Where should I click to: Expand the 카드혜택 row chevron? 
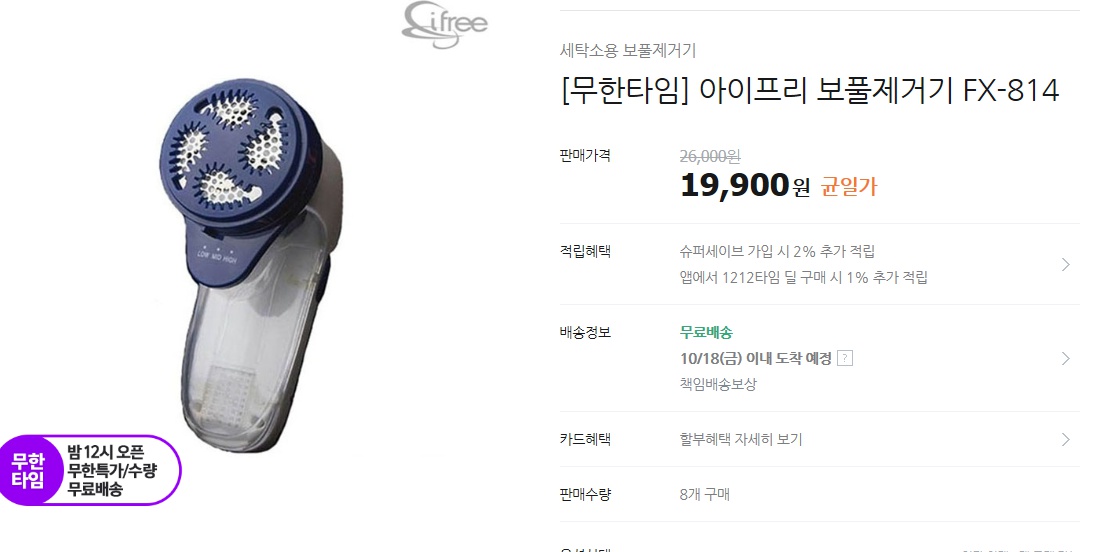click(x=1065, y=439)
